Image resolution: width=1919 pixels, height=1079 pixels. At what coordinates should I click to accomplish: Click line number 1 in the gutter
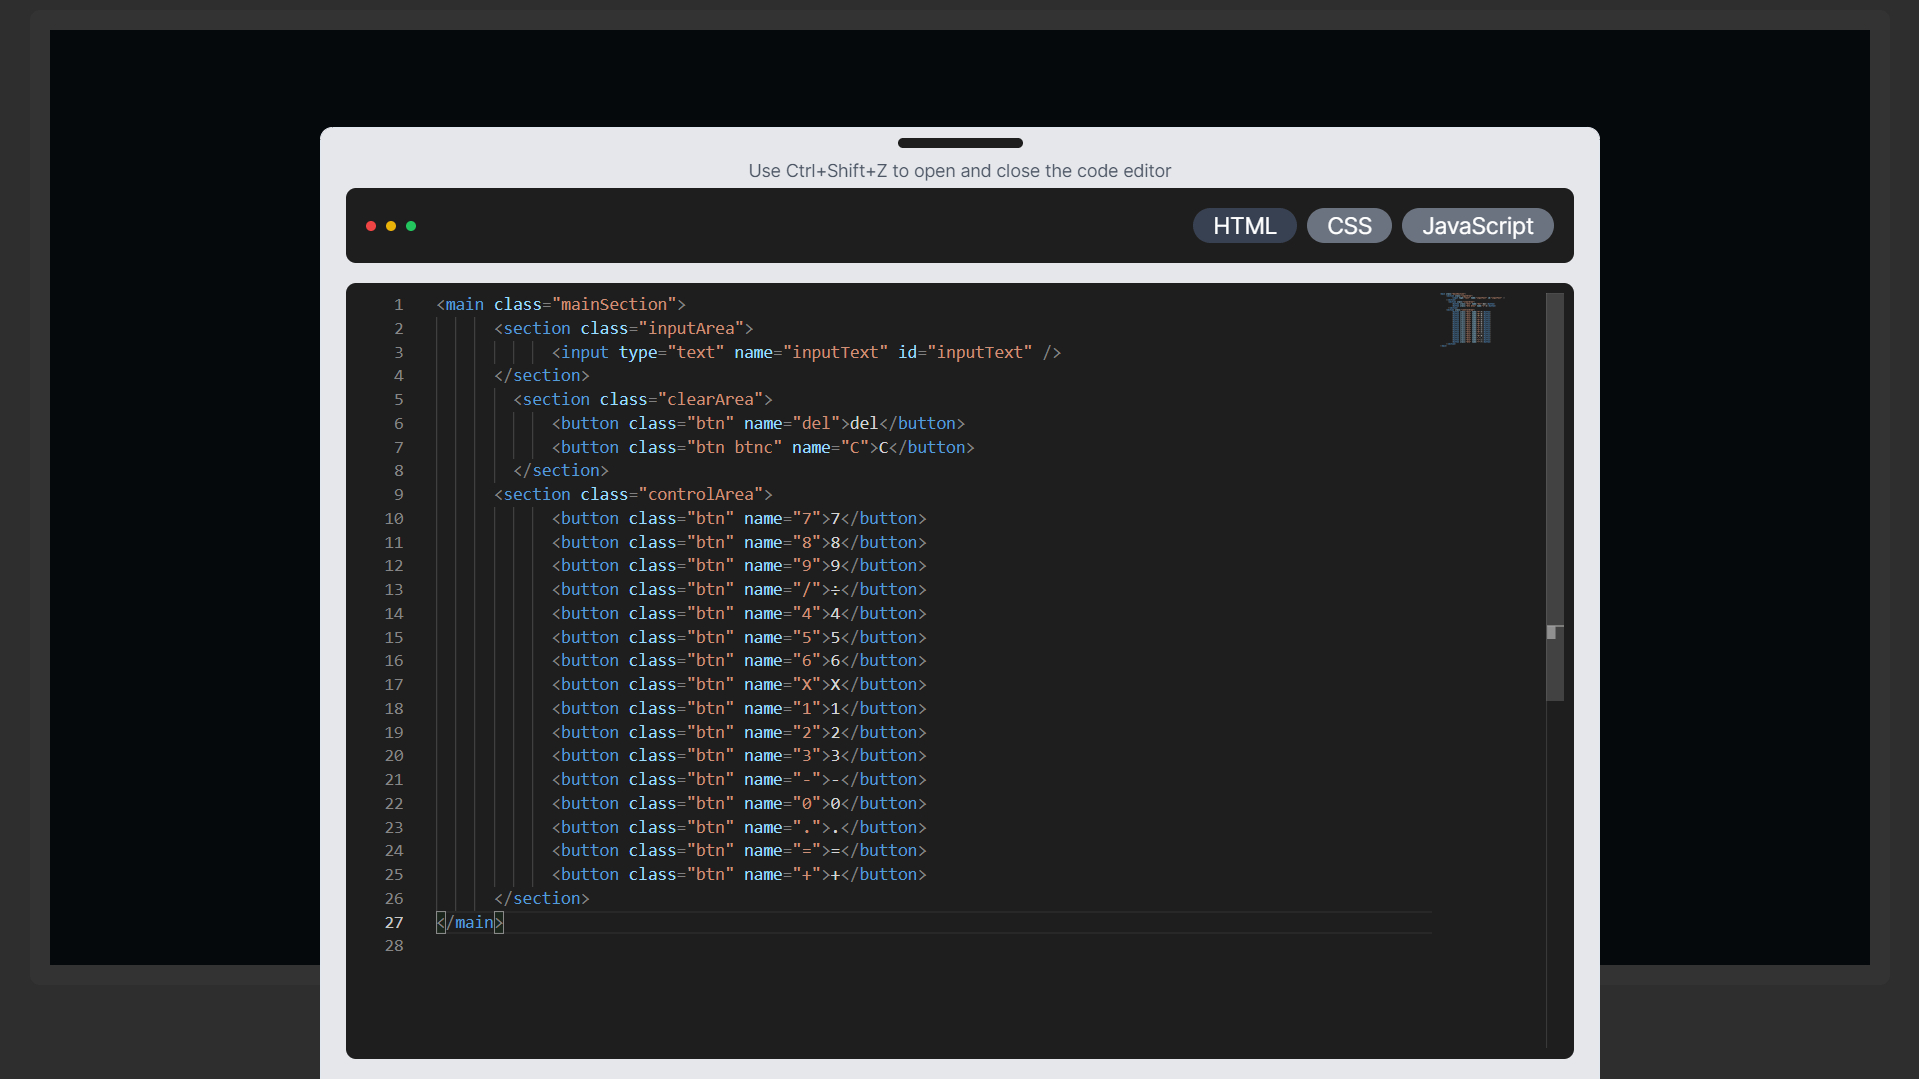tap(398, 304)
